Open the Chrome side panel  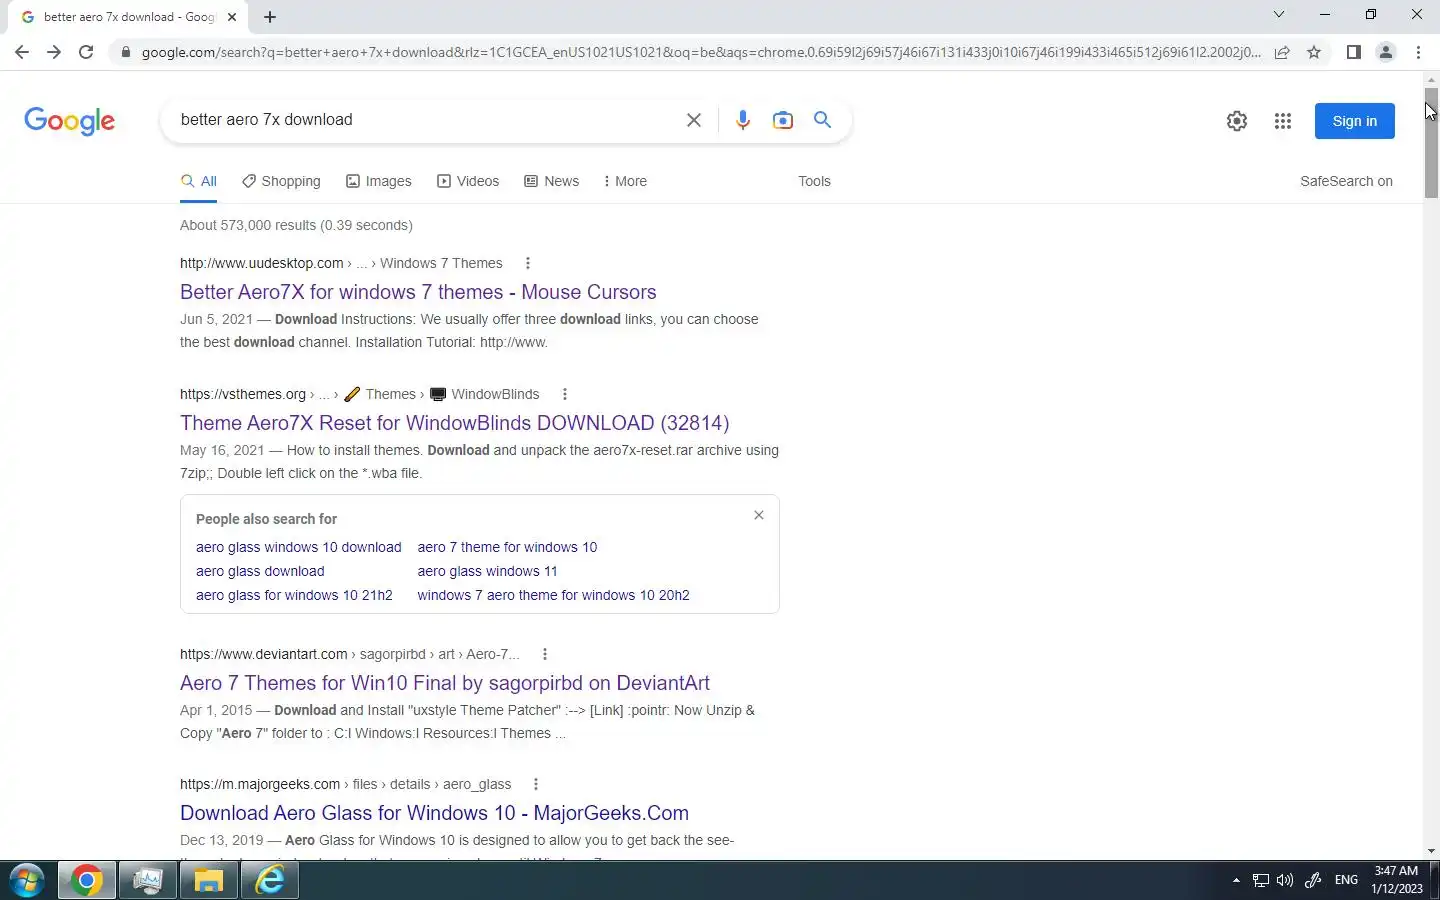click(x=1353, y=52)
